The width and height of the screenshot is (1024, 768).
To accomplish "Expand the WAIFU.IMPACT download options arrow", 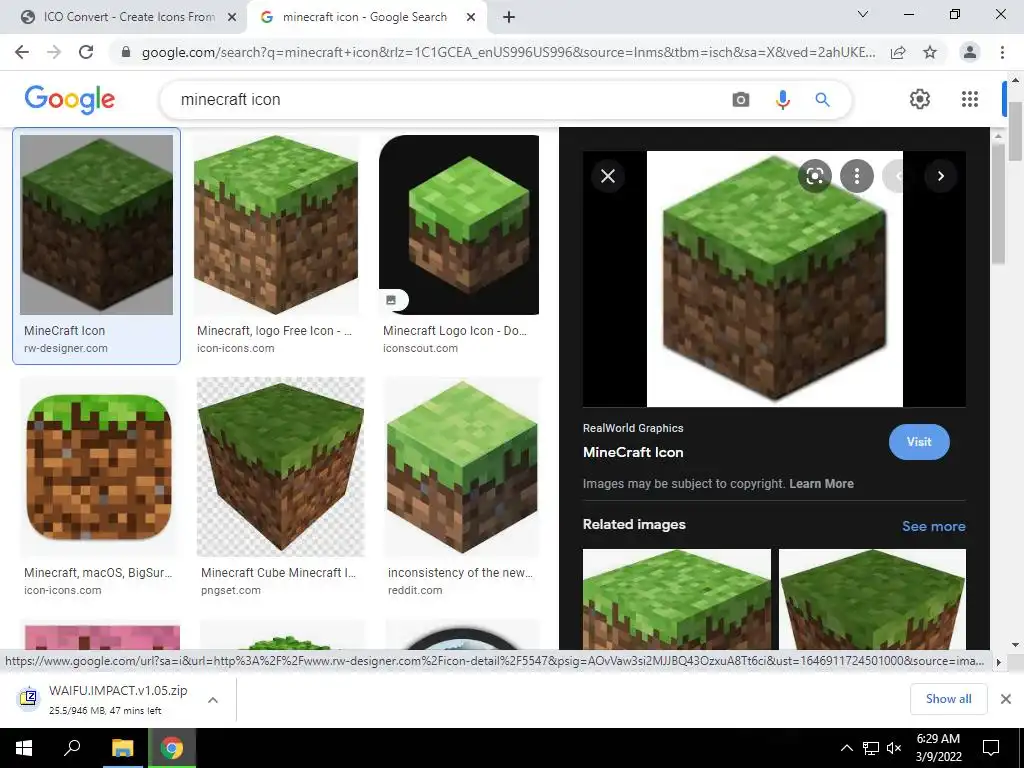I will tap(212, 699).
